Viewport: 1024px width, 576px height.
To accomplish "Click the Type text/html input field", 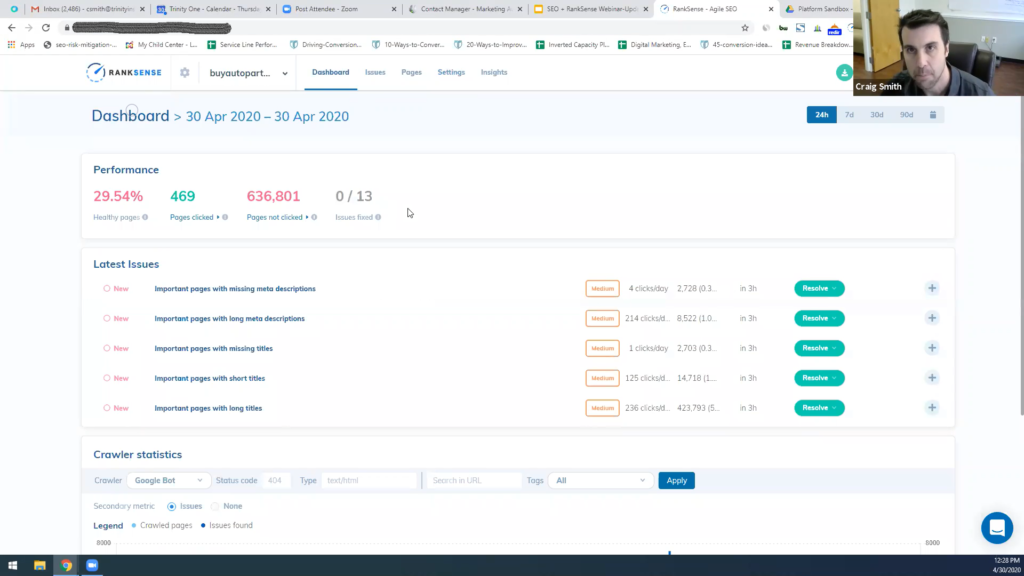I will (x=368, y=481).
